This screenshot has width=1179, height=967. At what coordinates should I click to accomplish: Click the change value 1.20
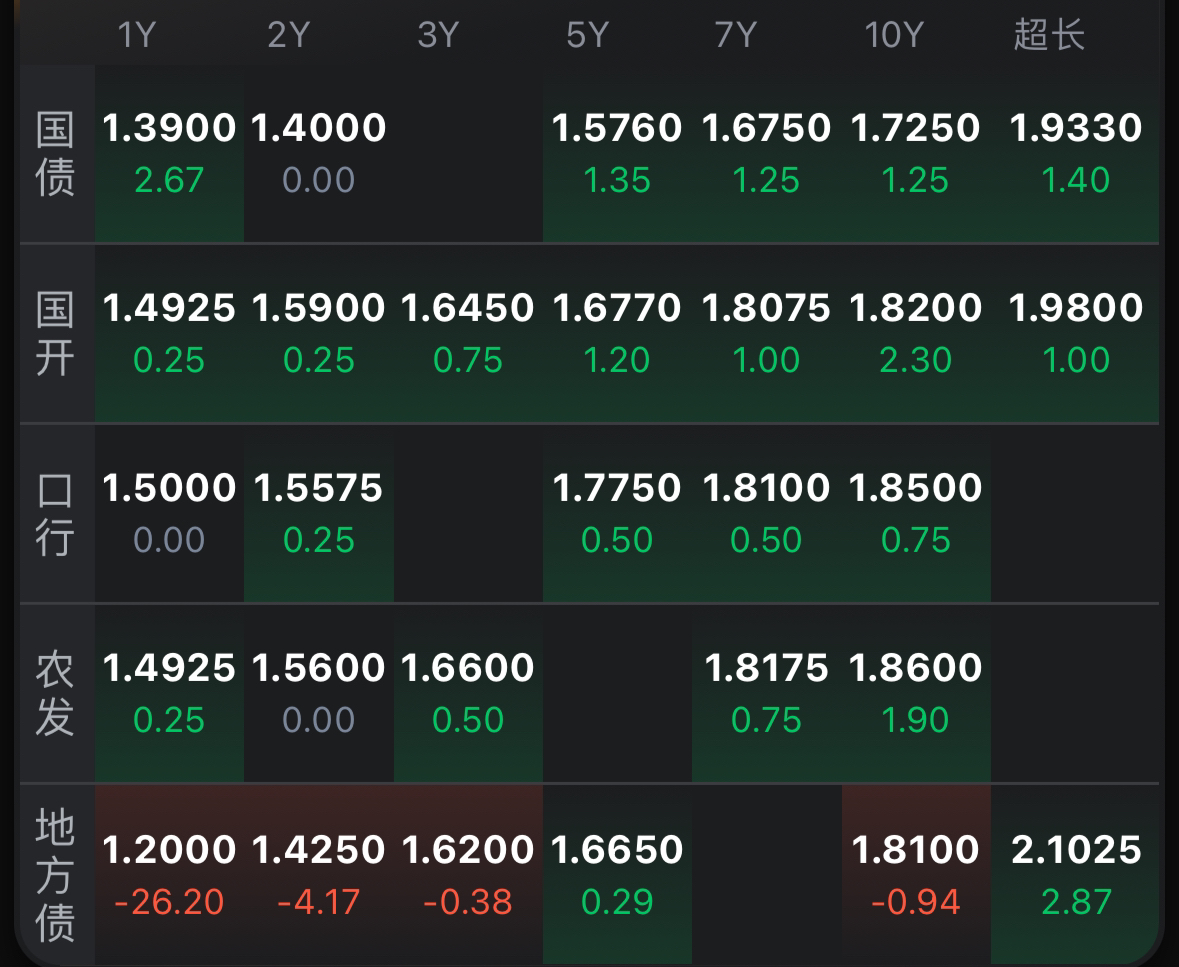click(x=617, y=359)
